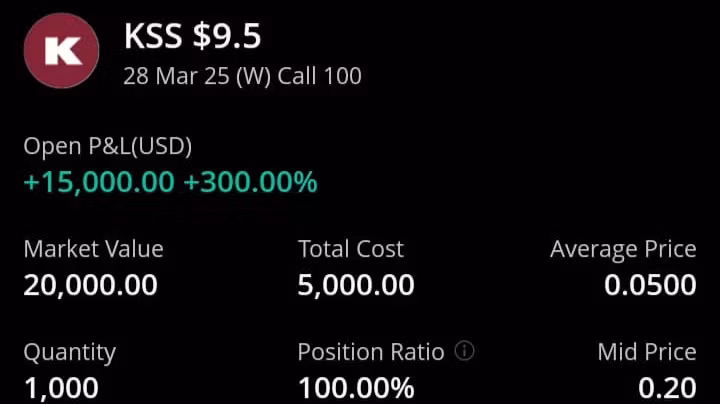Tap the Open P&L(USD) label
The image size is (720, 404).
[x=108, y=146]
